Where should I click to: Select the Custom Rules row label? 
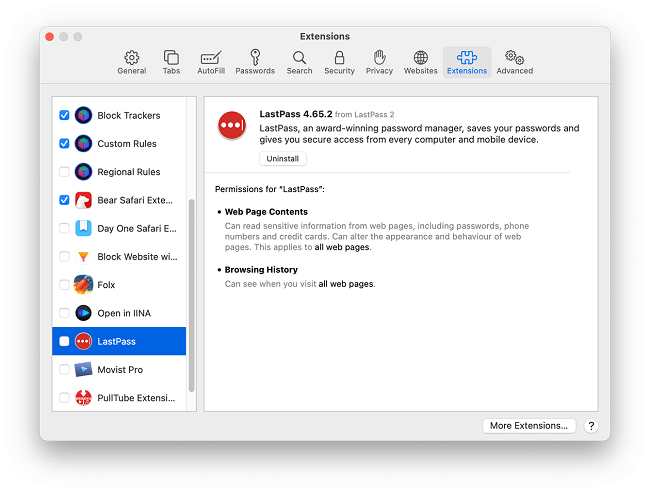127,143
